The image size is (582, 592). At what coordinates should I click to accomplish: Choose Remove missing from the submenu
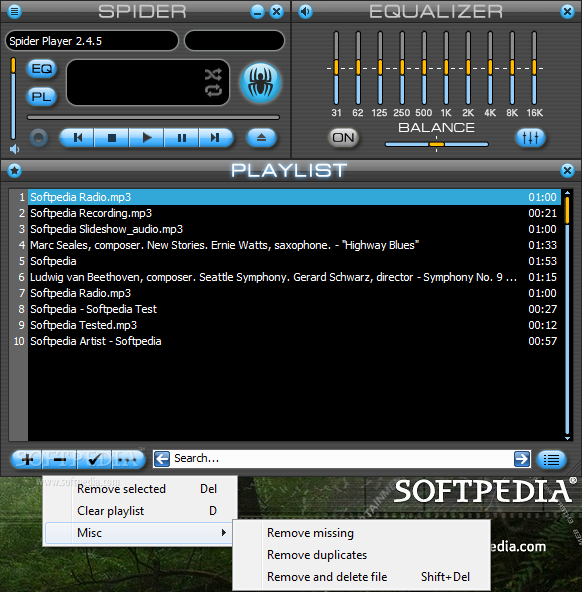[362, 533]
